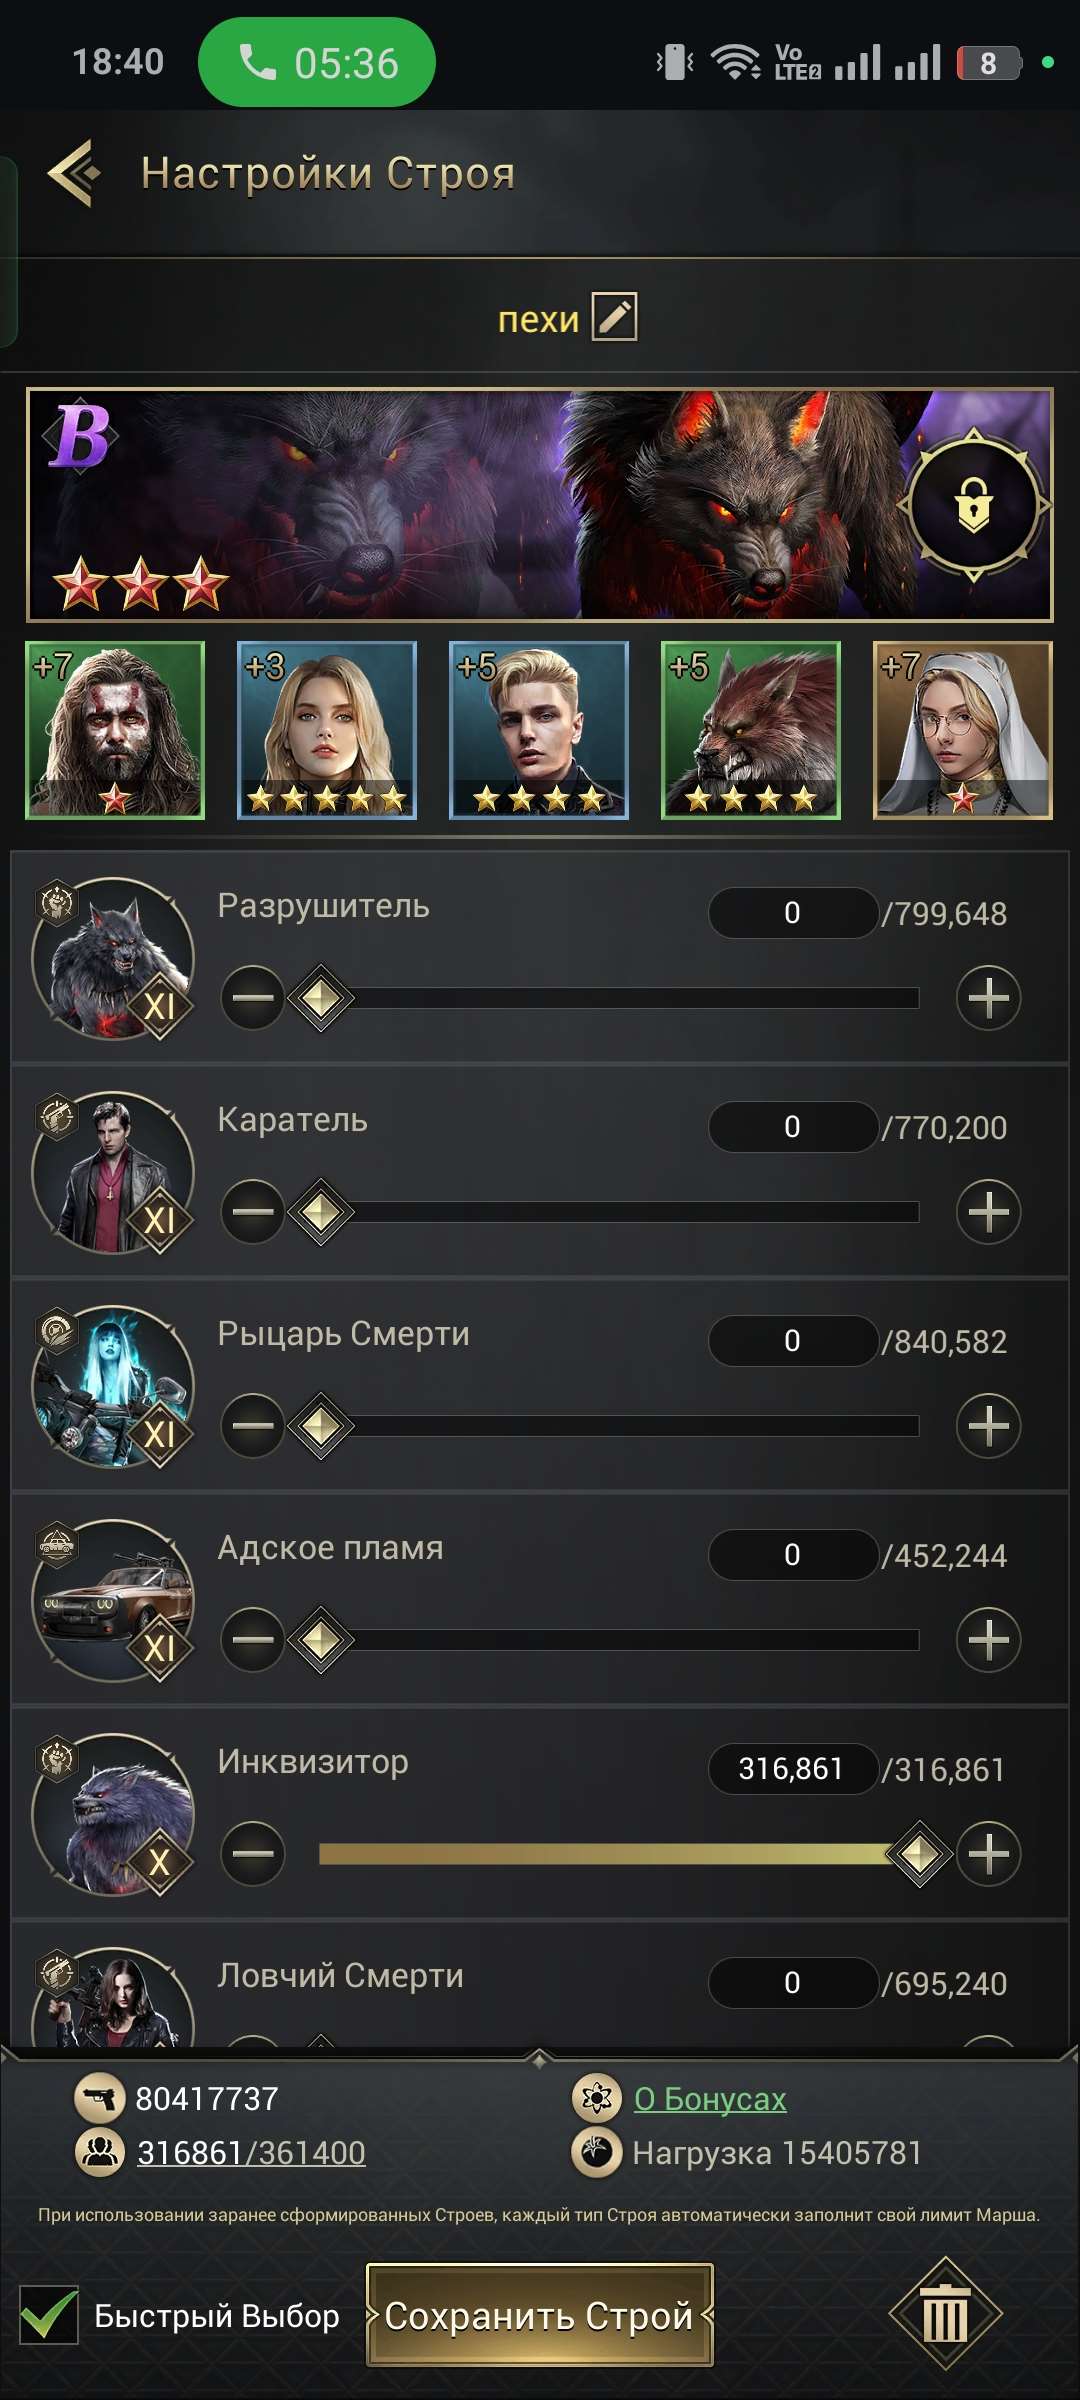
Task: Tap Адское пламя car troop icon
Action: [113, 1600]
